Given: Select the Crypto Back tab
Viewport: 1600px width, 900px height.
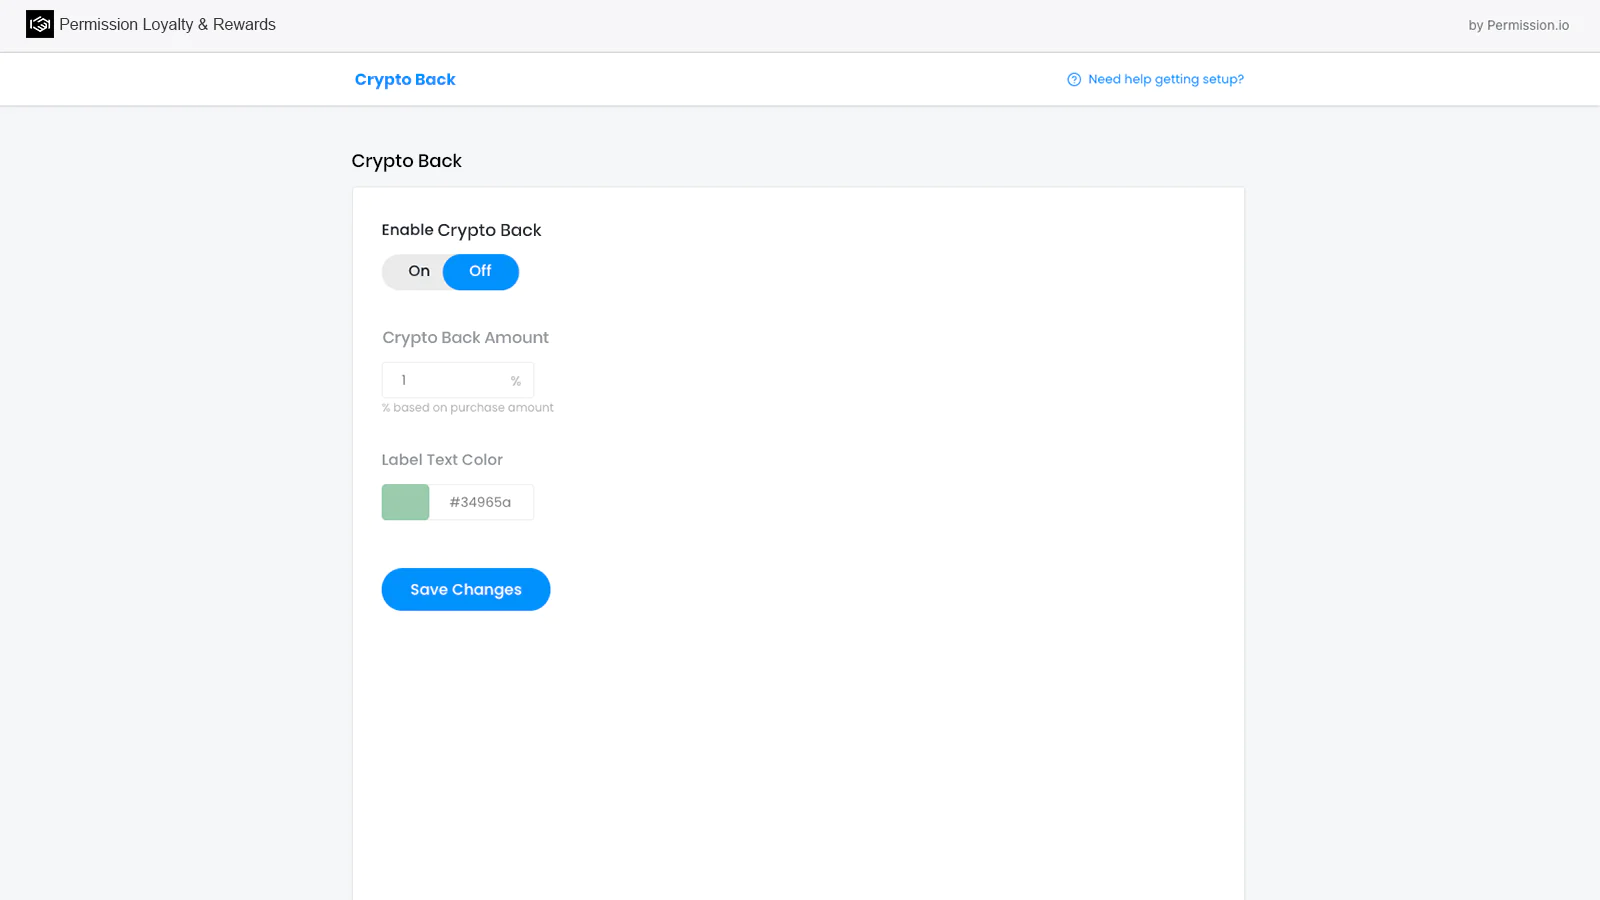Looking at the screenshot, I should 405,79.
